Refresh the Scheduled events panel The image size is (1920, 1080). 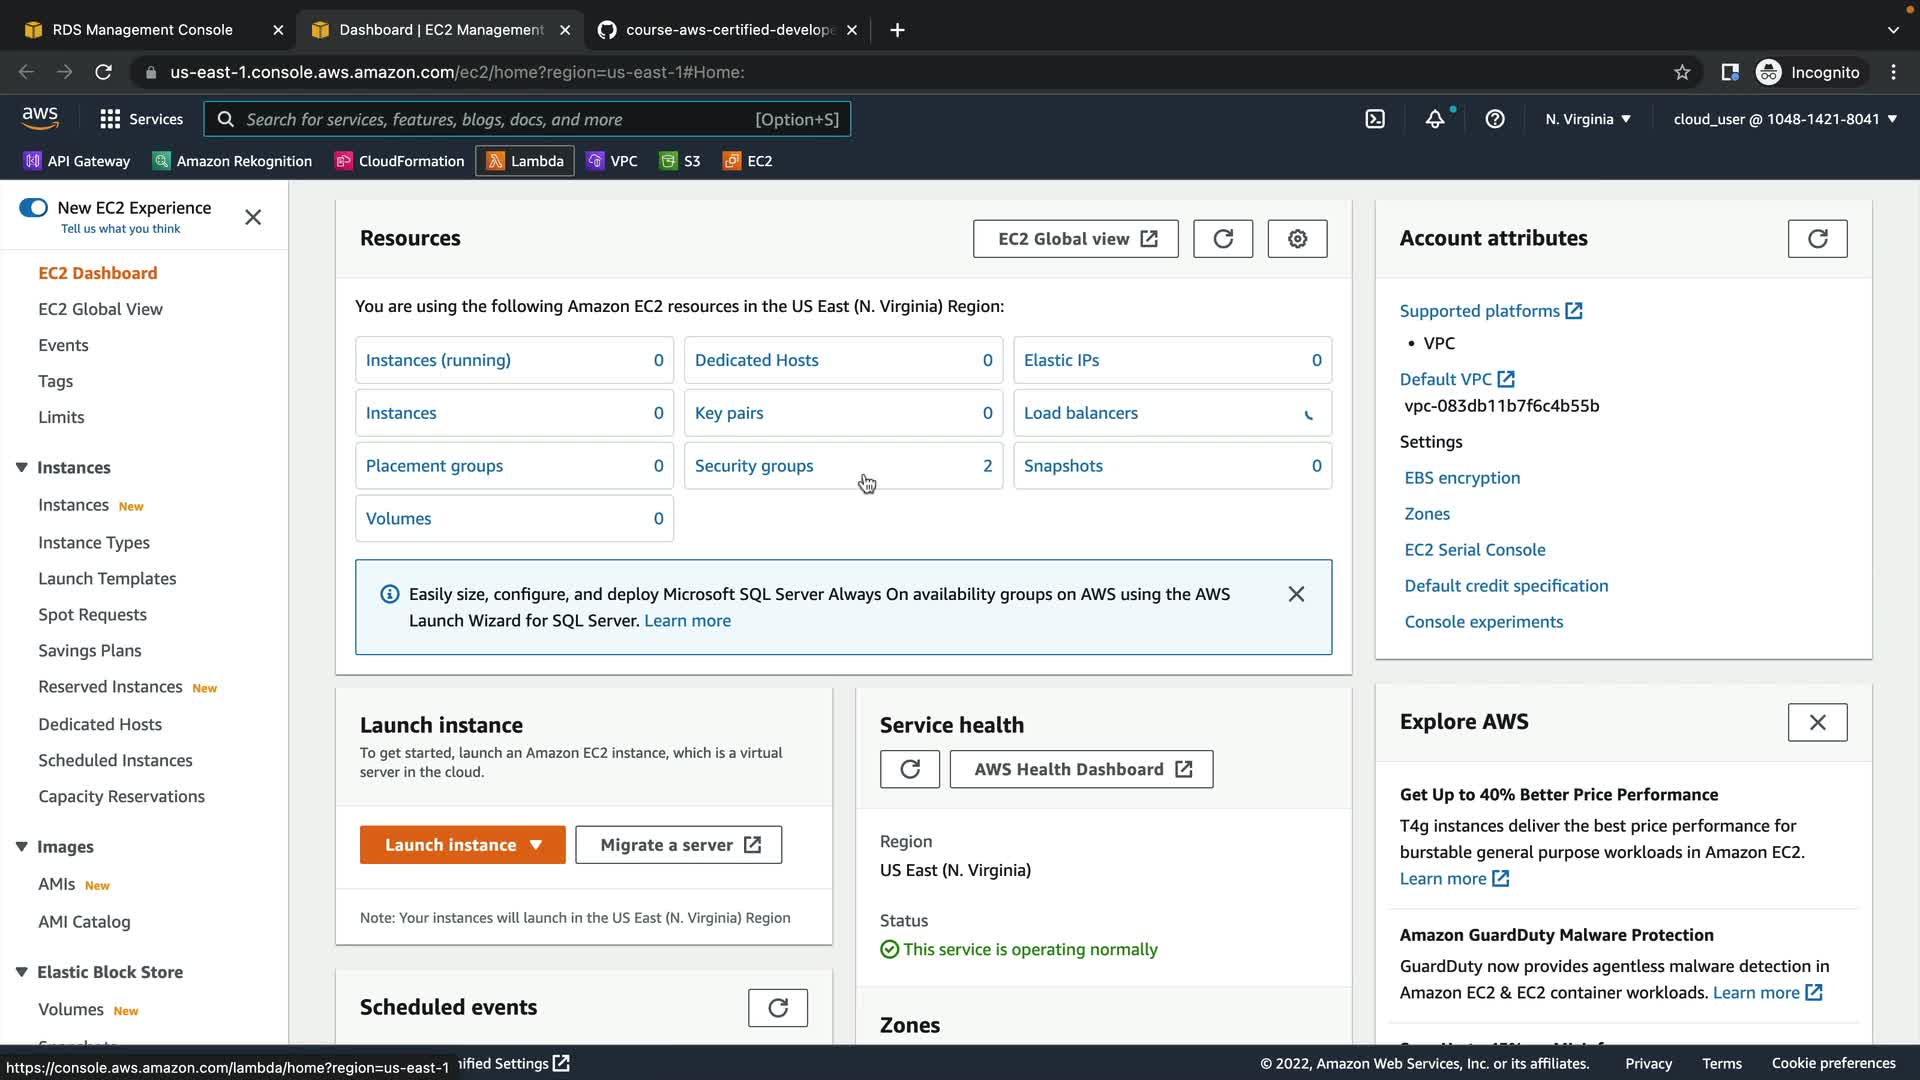pyautogui.click(x=777, y=1008)
